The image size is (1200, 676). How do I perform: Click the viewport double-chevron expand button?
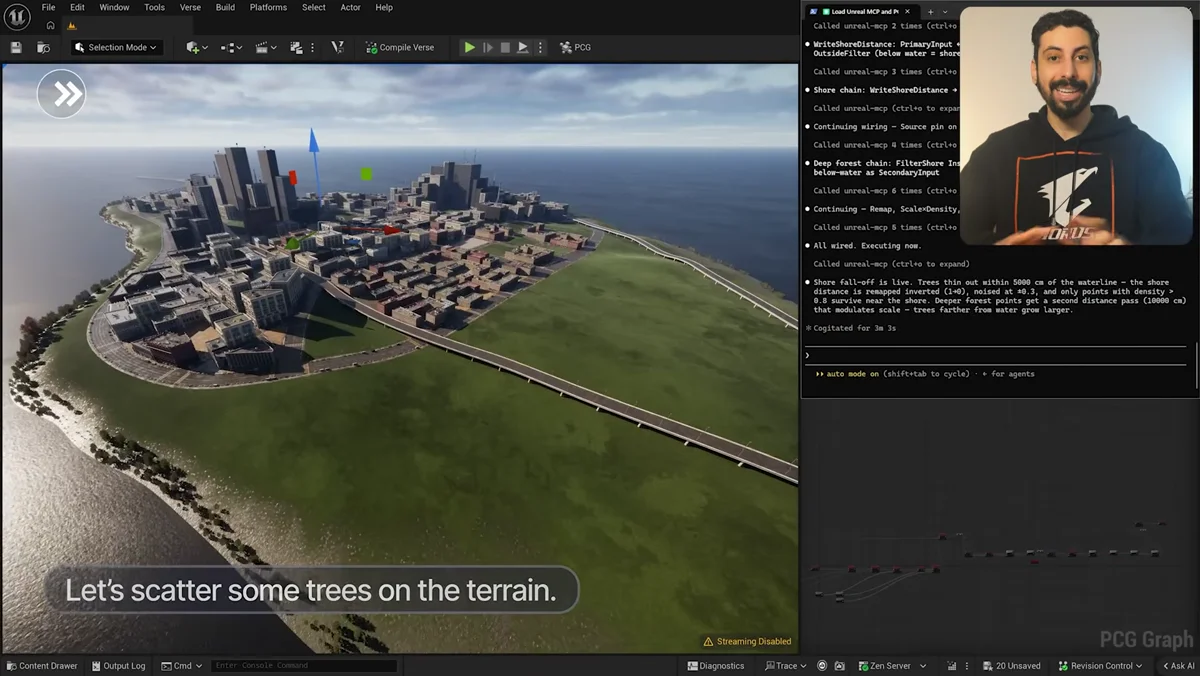[x=61, y=94]
